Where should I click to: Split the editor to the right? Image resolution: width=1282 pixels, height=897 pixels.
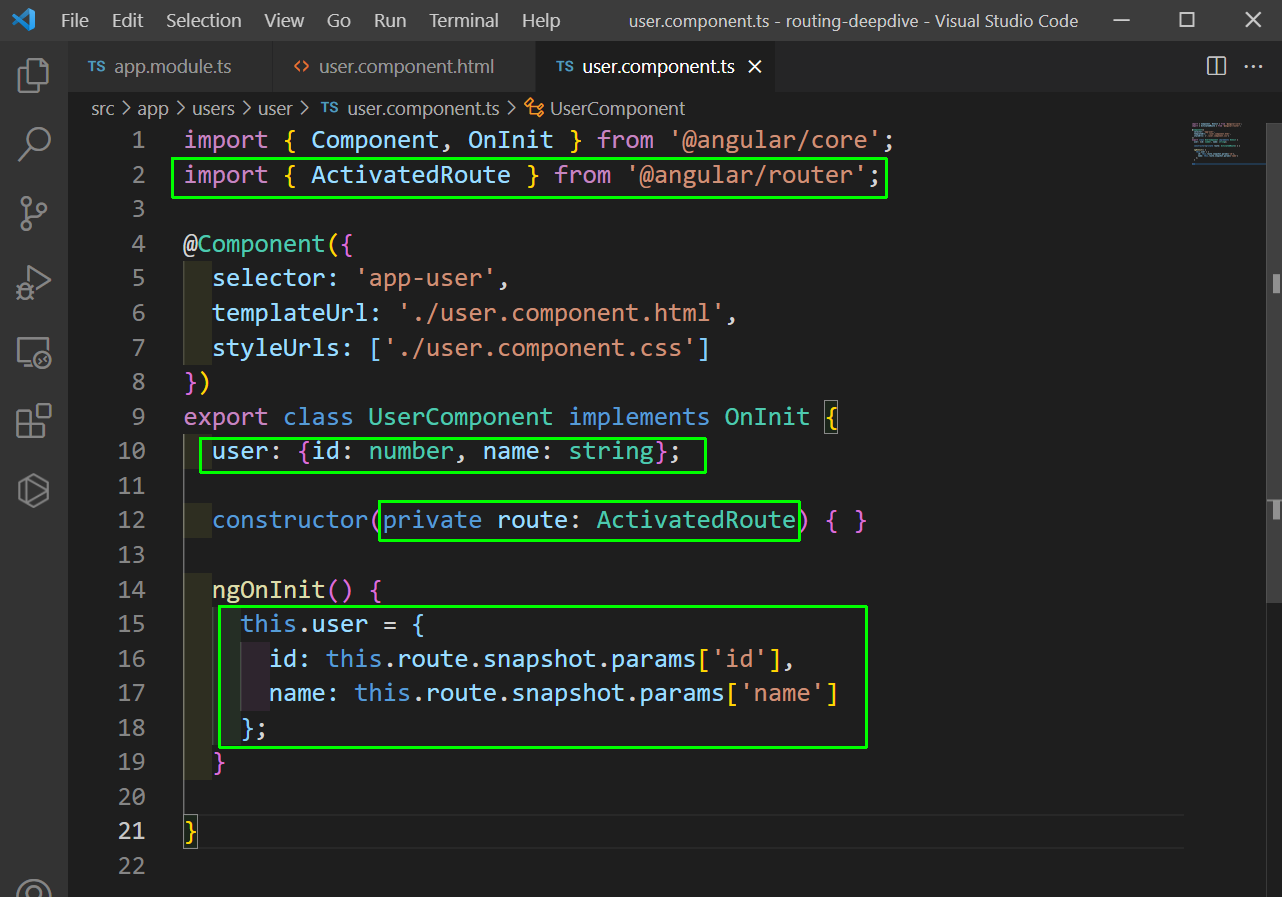pos(1216,66)
